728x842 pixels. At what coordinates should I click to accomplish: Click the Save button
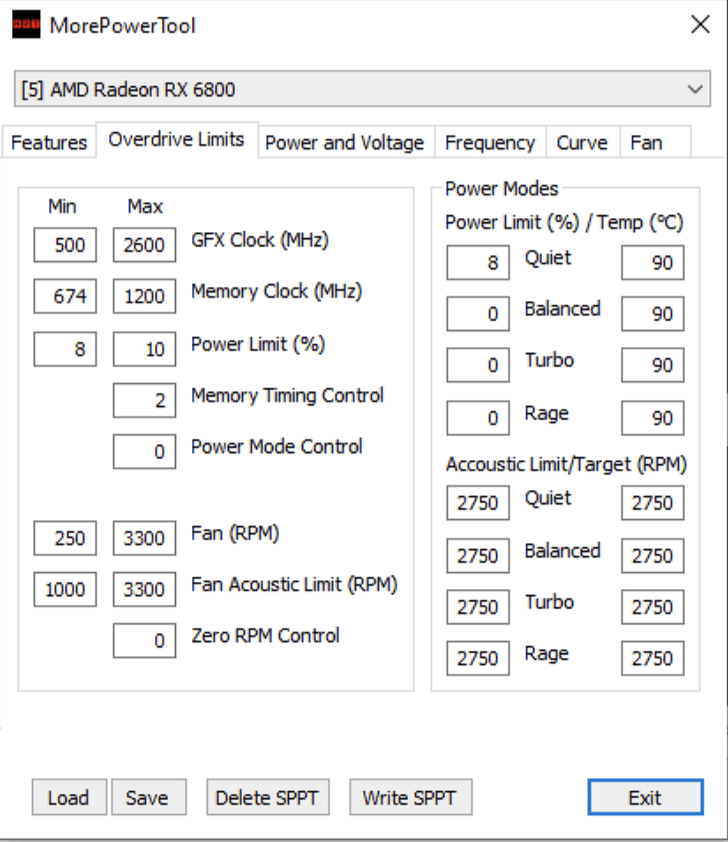coord(148,797)
